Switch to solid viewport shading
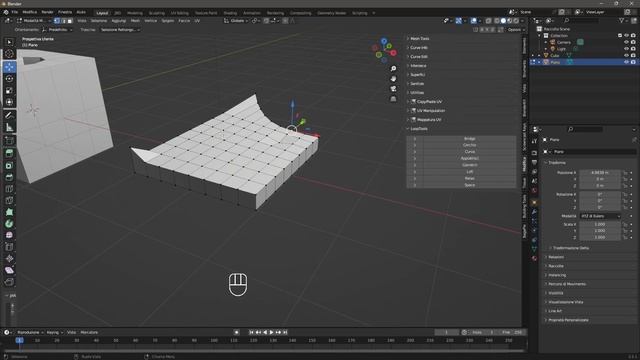This screenshot has width=640, height=360. click(x=503, y=20)
